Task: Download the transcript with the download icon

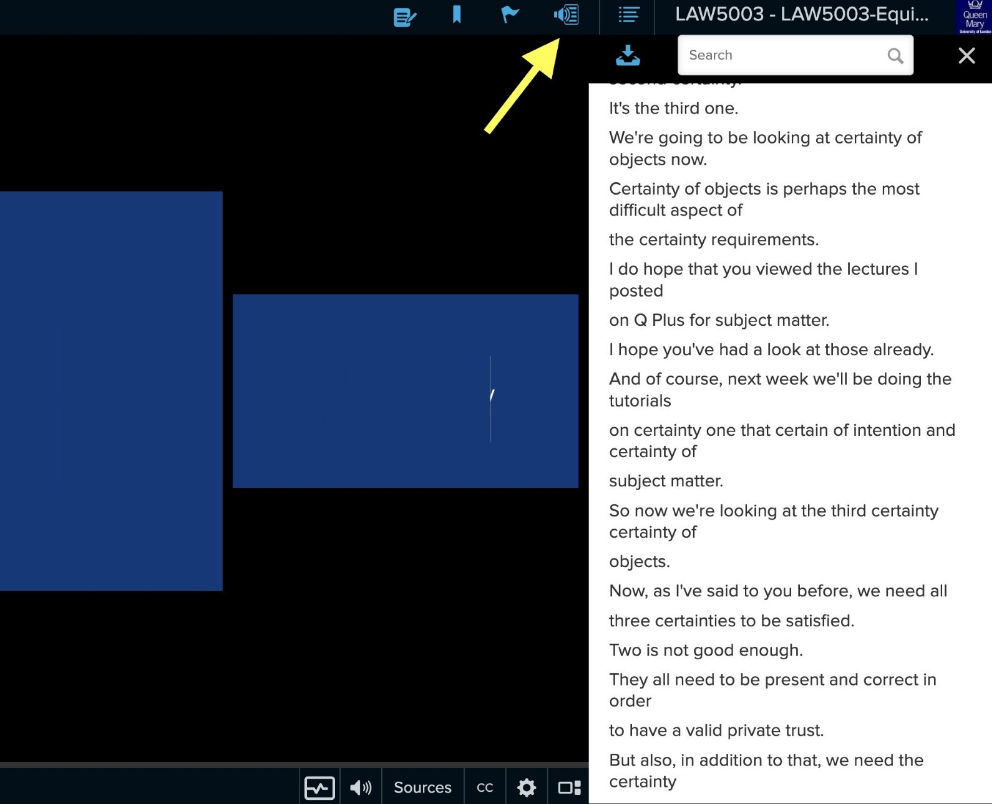Action: (628, 55)
